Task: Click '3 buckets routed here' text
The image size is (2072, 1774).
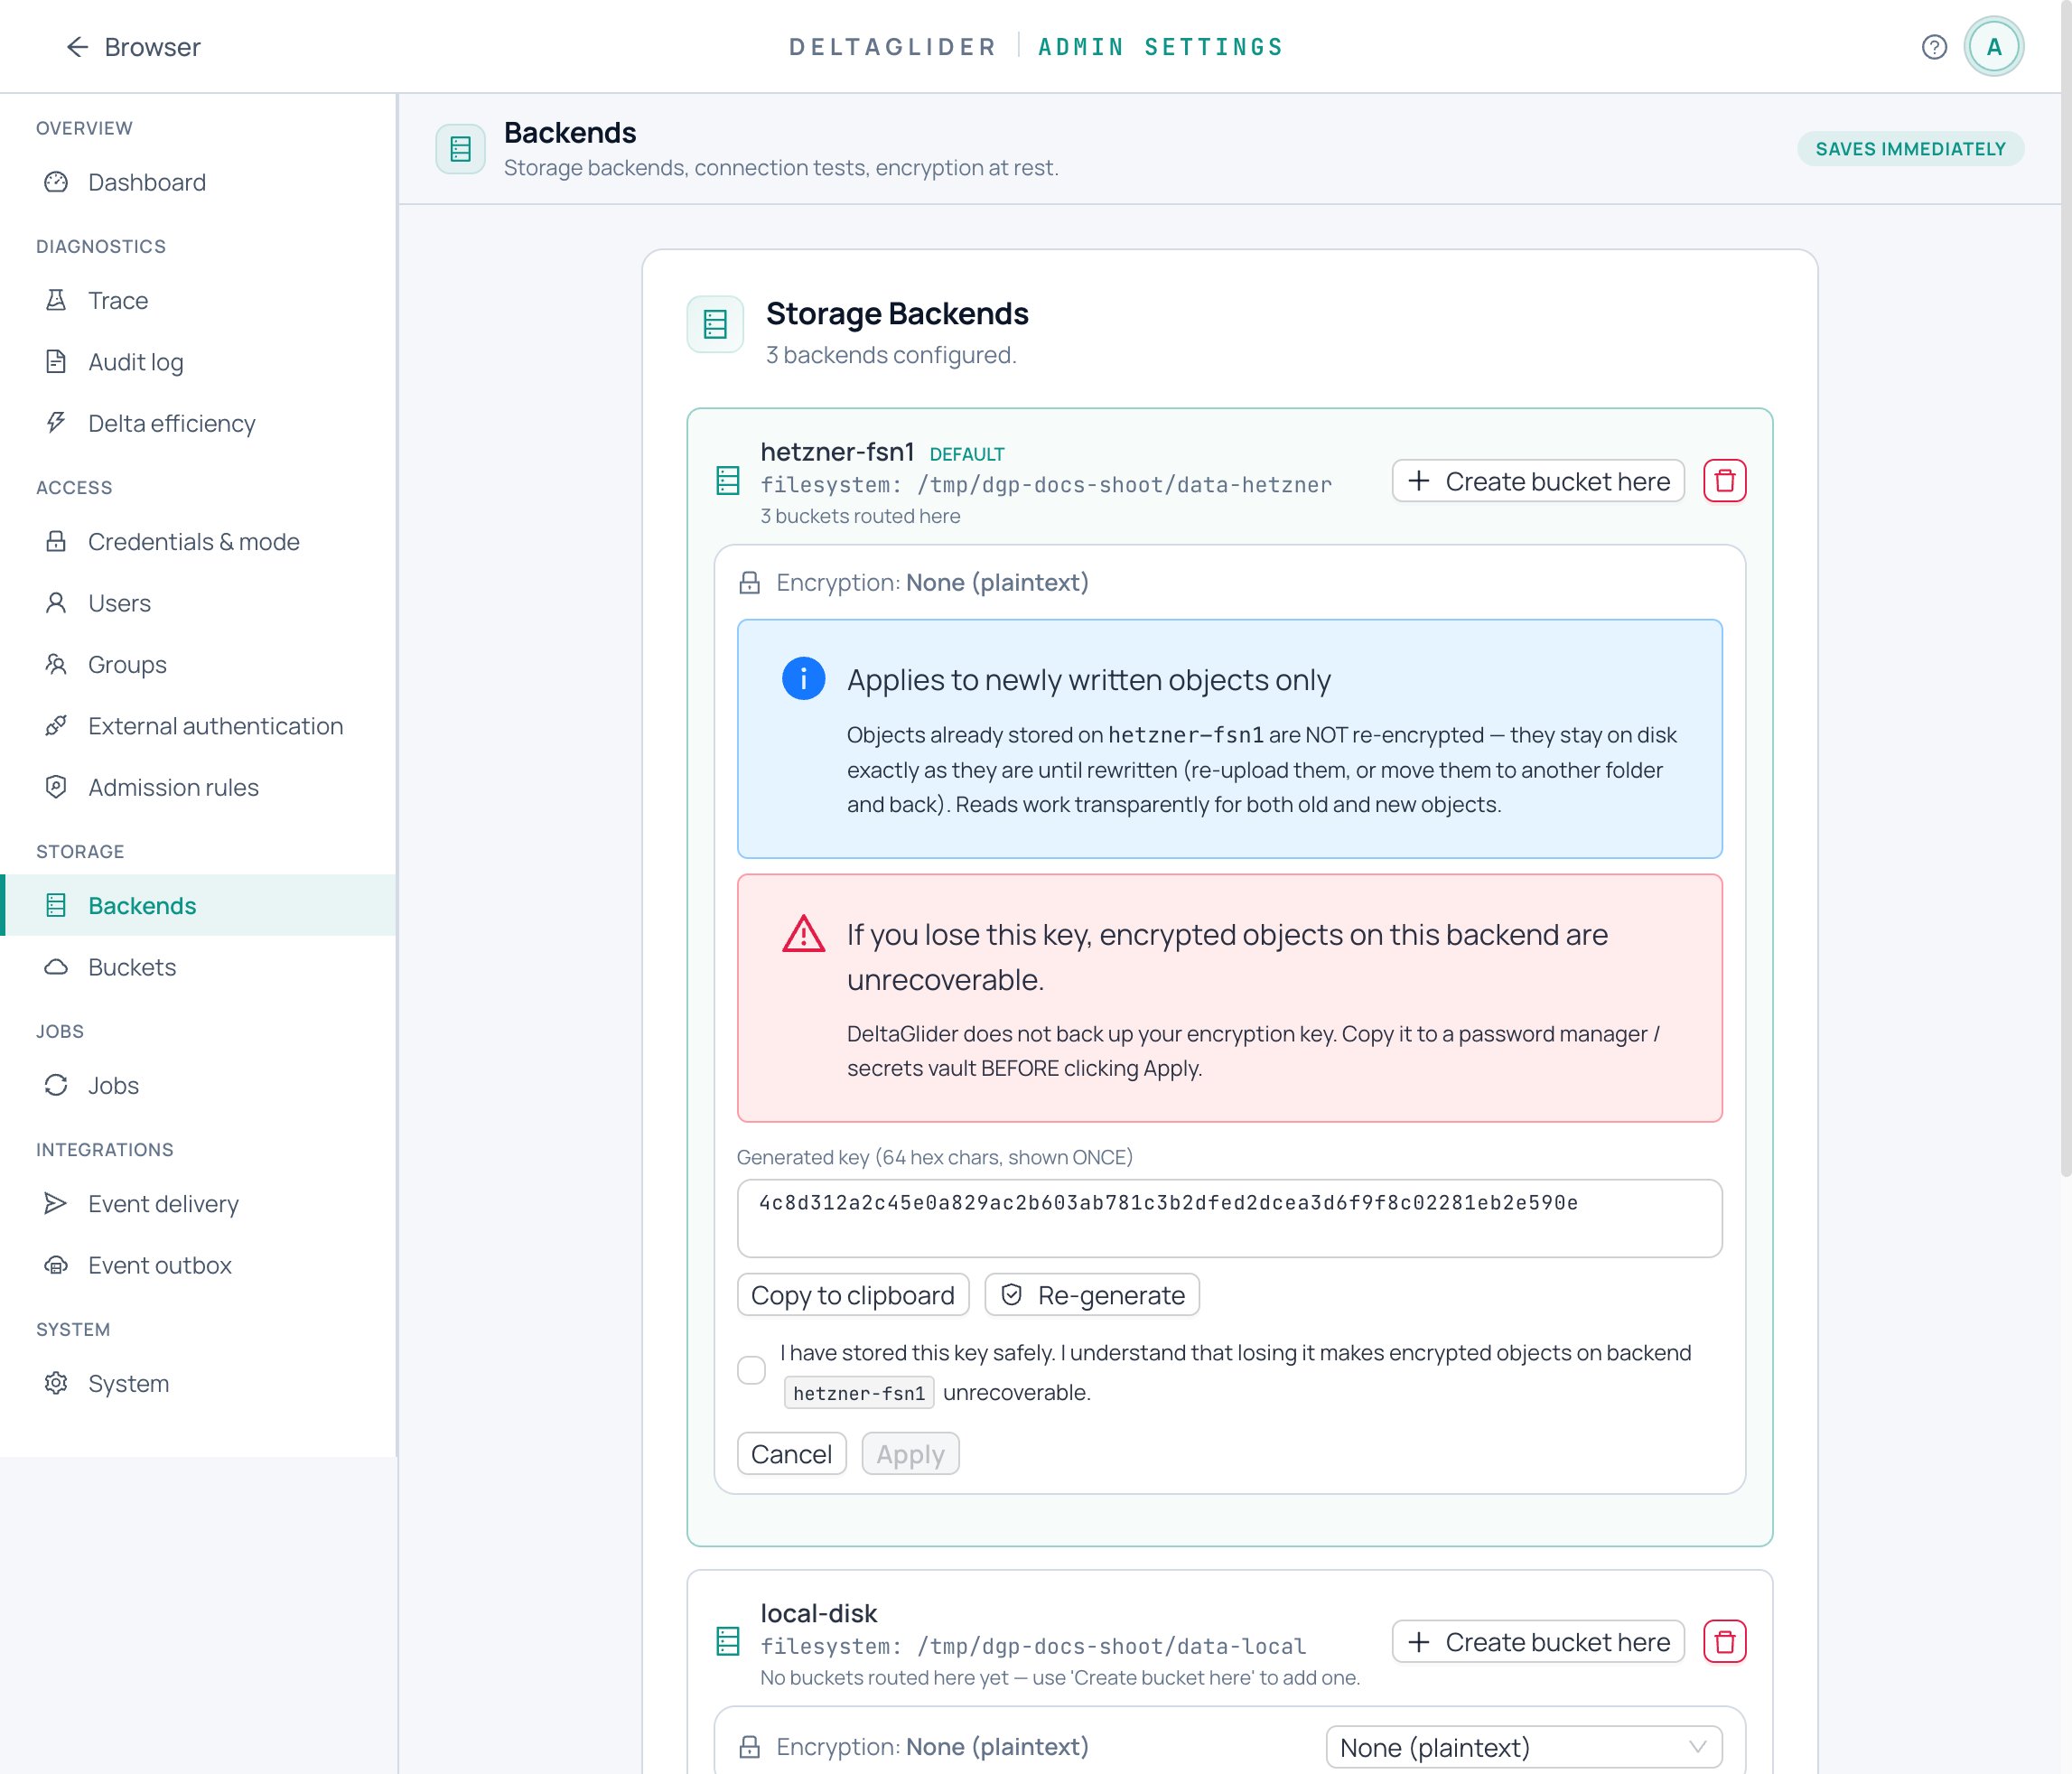Action: (x=860, y=516)
